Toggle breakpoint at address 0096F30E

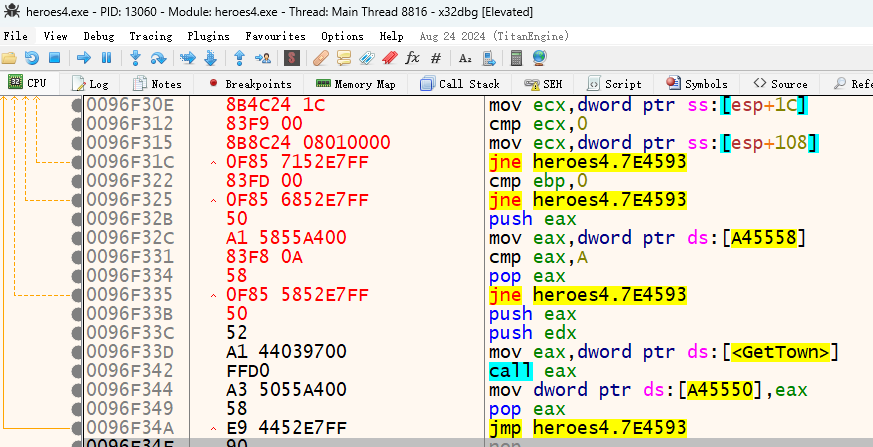pos(77,105)
